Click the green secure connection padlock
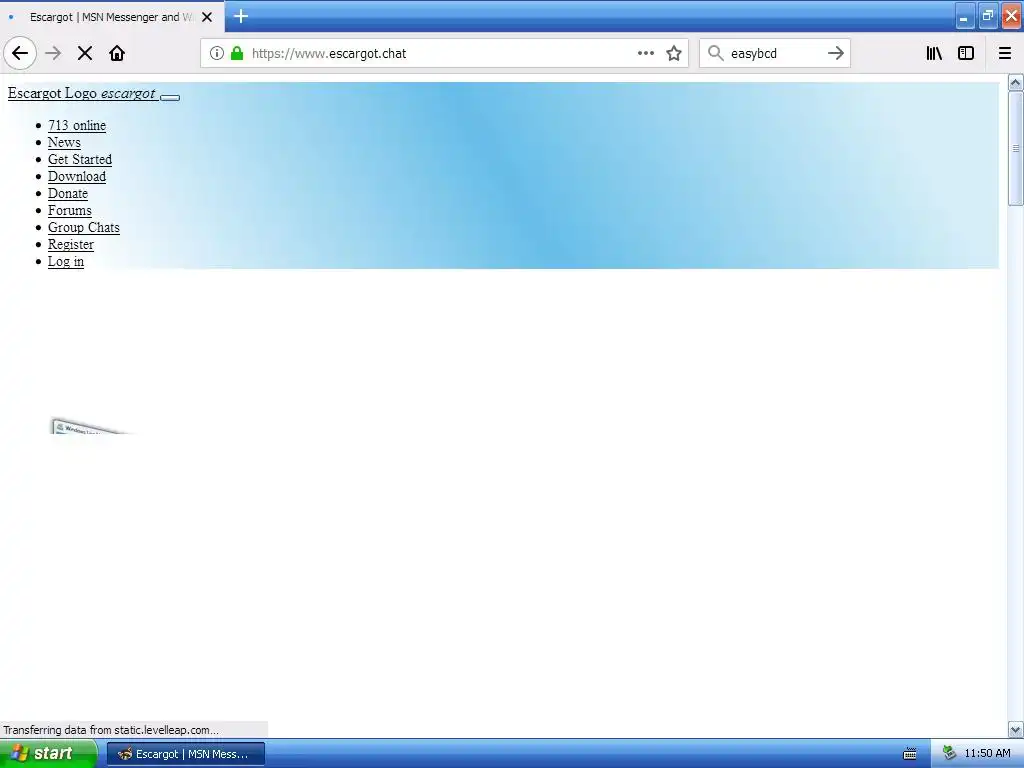This screenshot has height=768, width=1024. pos(237,53)
